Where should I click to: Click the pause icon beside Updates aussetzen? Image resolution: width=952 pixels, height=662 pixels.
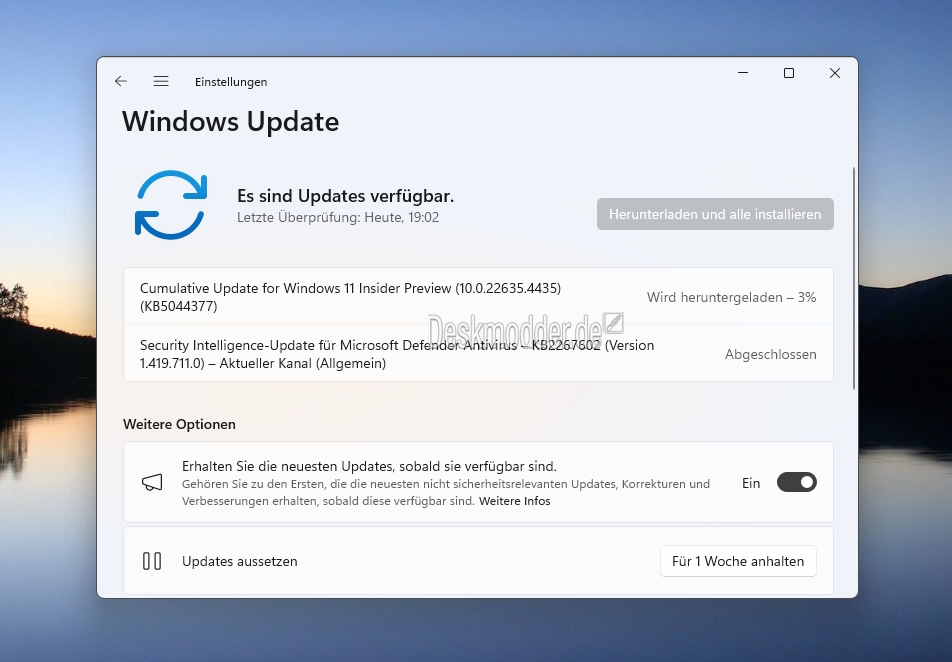(152, 561)
